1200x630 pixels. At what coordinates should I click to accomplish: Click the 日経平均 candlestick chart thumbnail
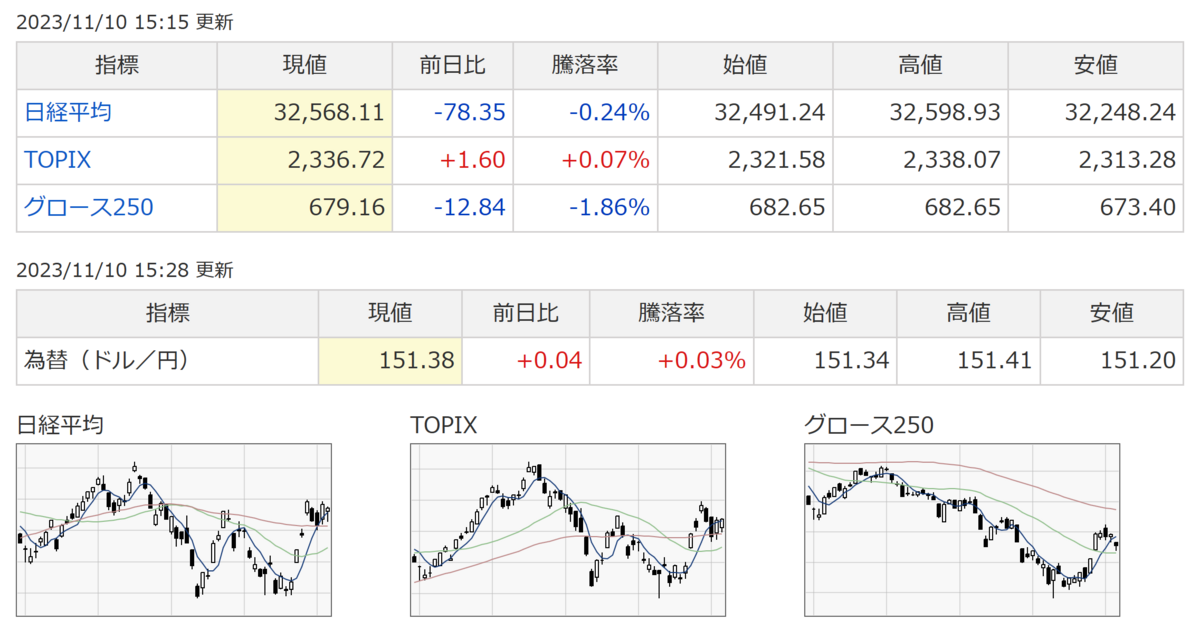click(x=174, y=530)
